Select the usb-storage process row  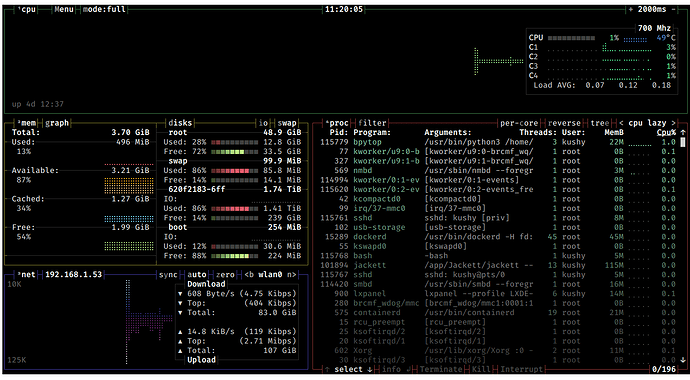[498, 227]
